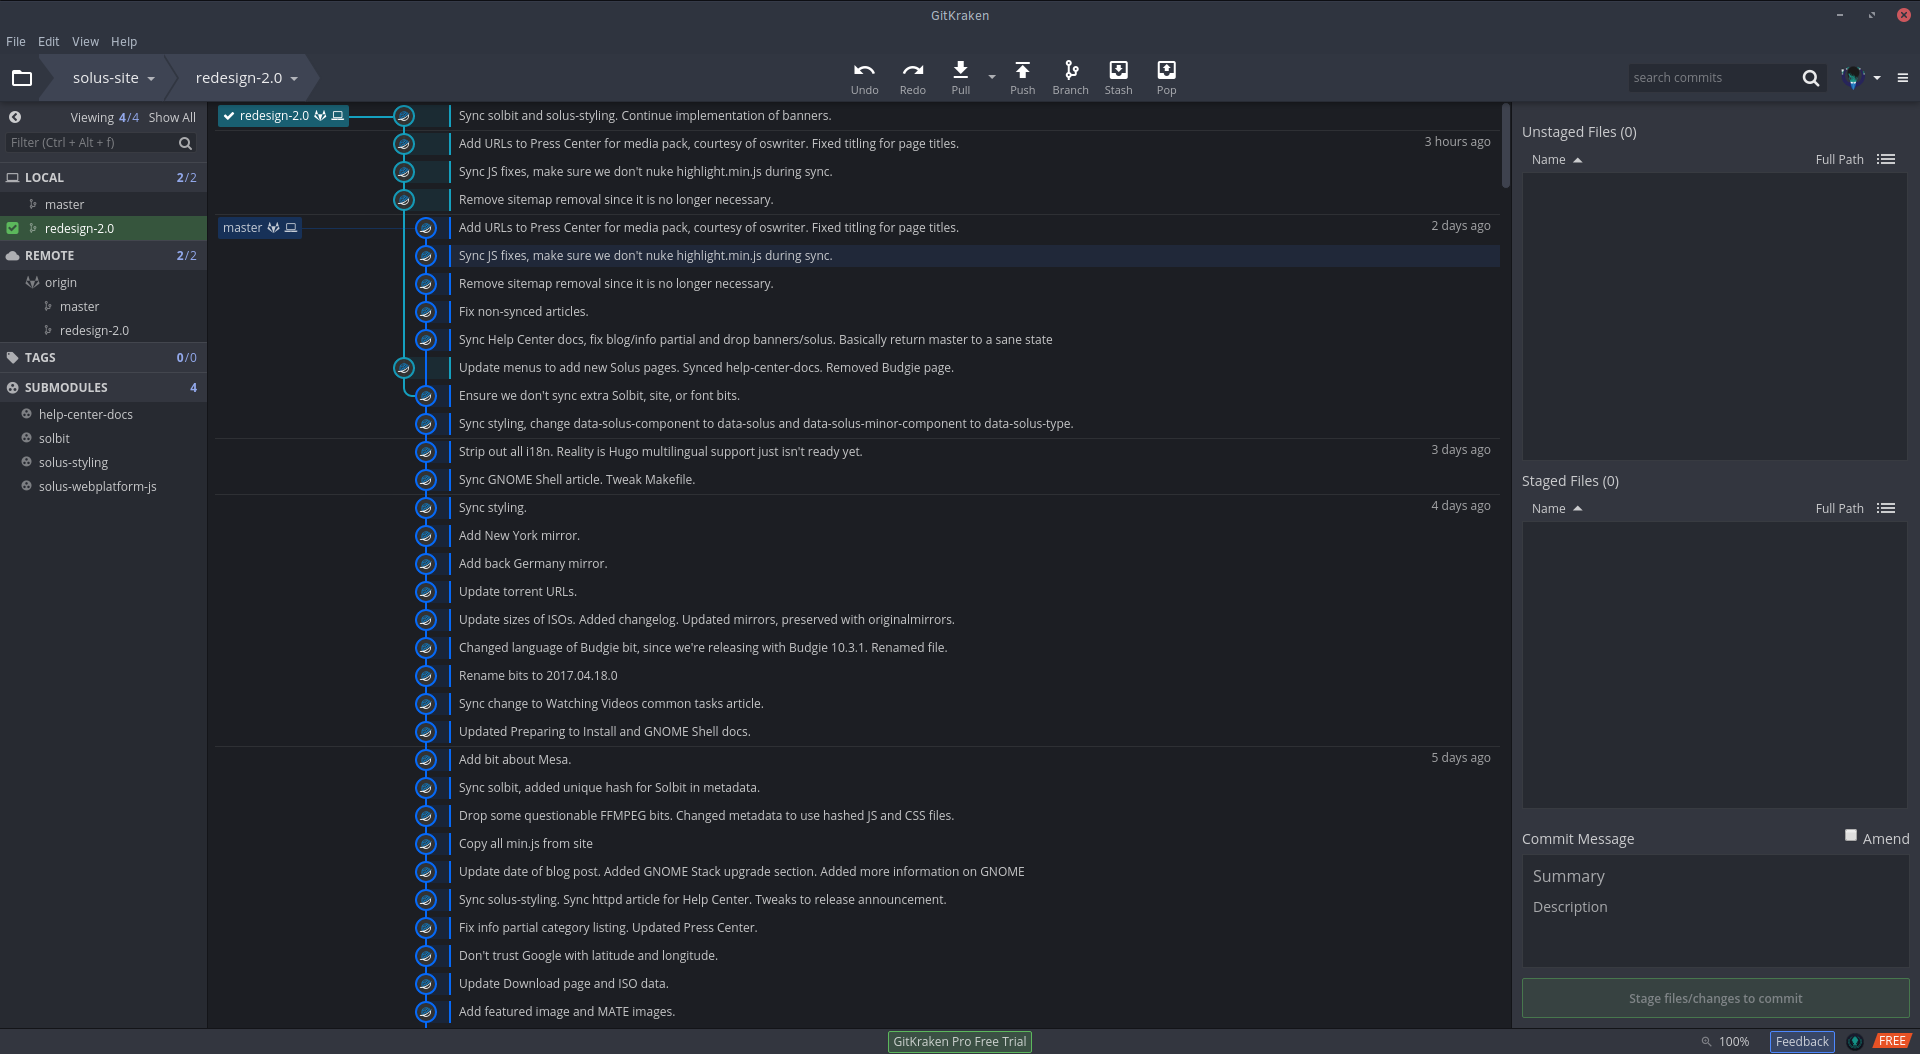Click the TAGS section tag icon
Image resolution: width=1920 pixels, height=1054 pixels.
click(13, 357)
